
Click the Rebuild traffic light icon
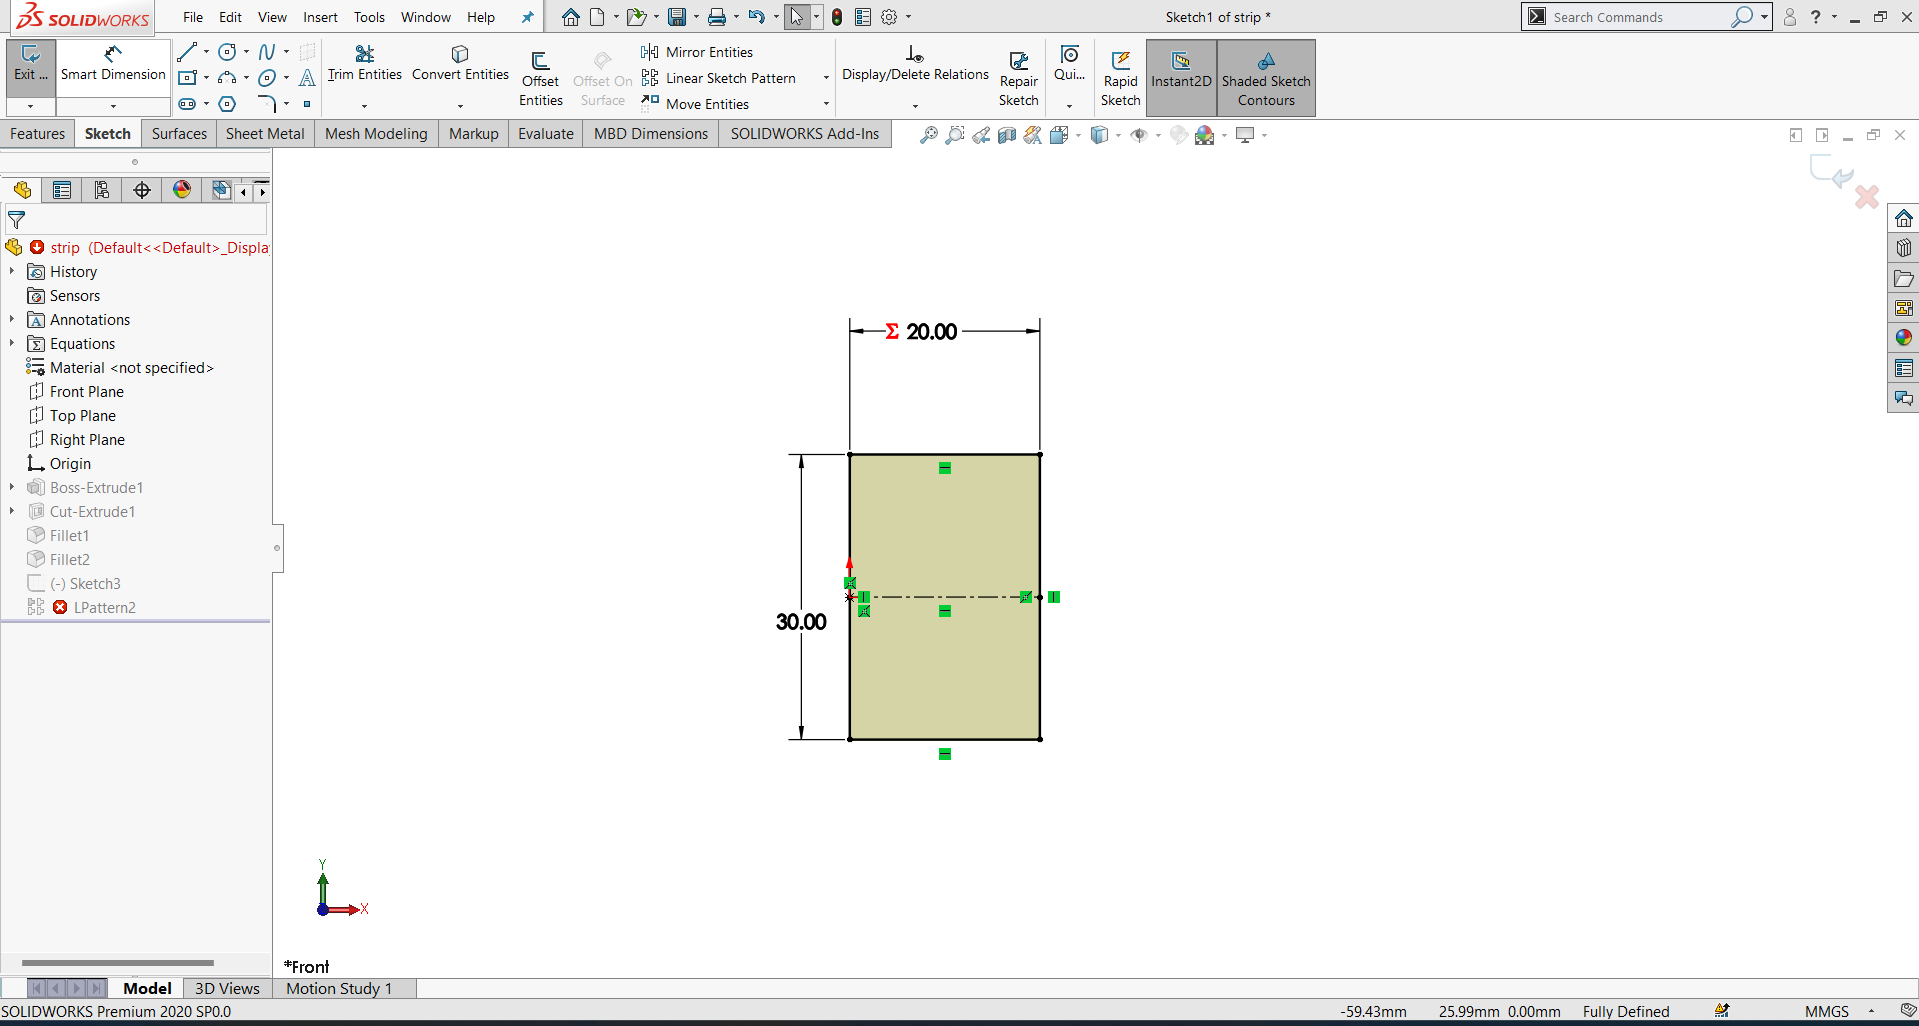(837, 17)
